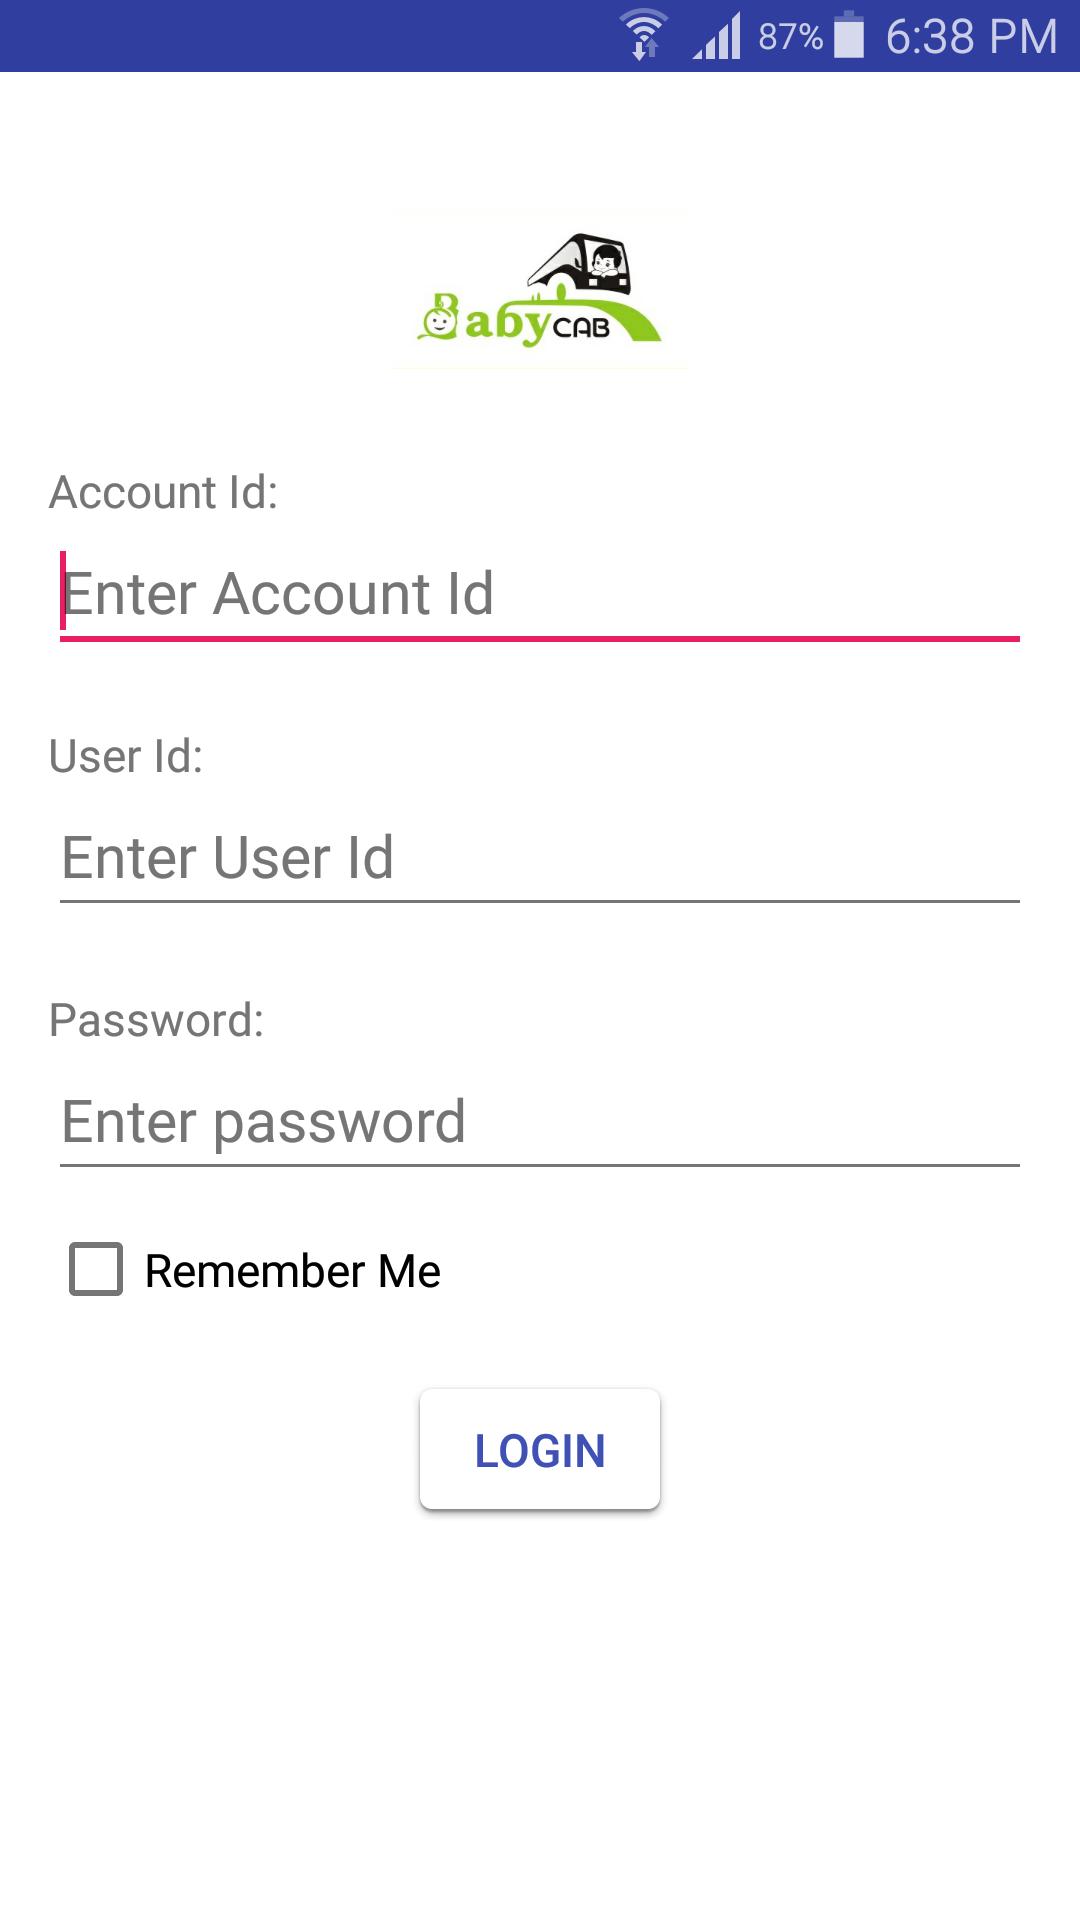1080x1920 pixels.
Task: Tap the BabyCab logo image
Action: 540,290
